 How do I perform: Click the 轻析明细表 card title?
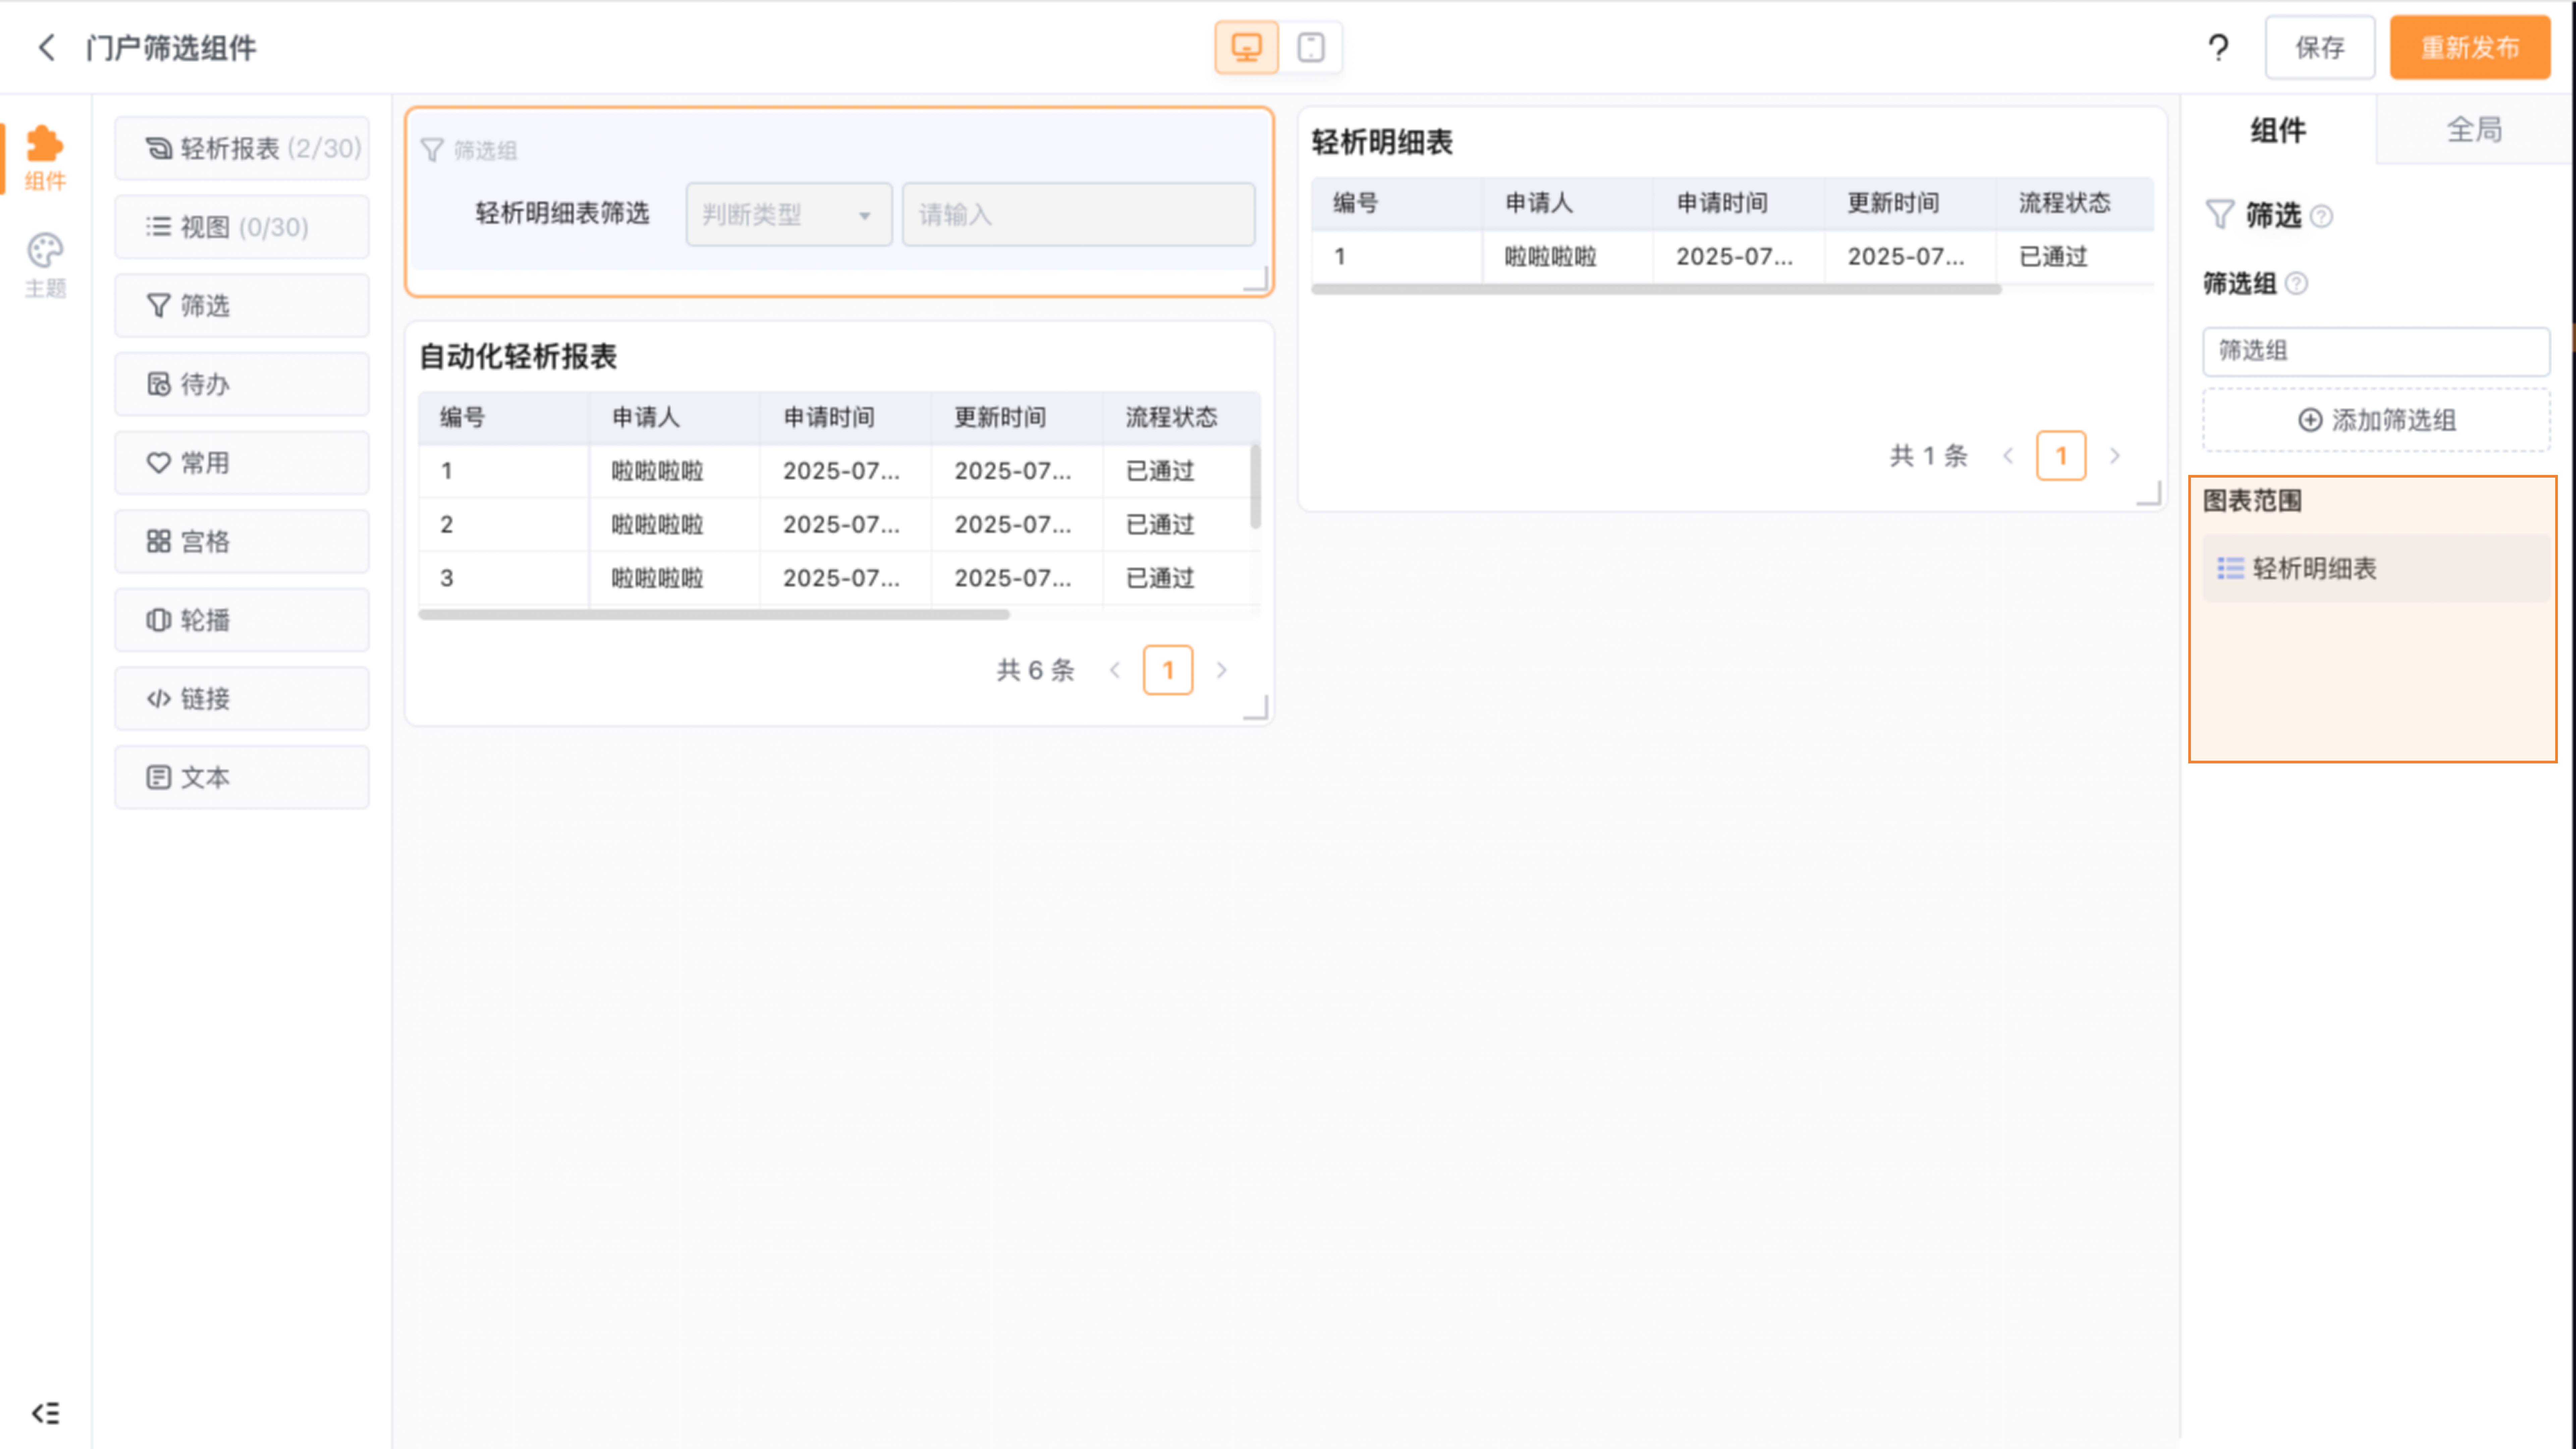coord(1382,142)
